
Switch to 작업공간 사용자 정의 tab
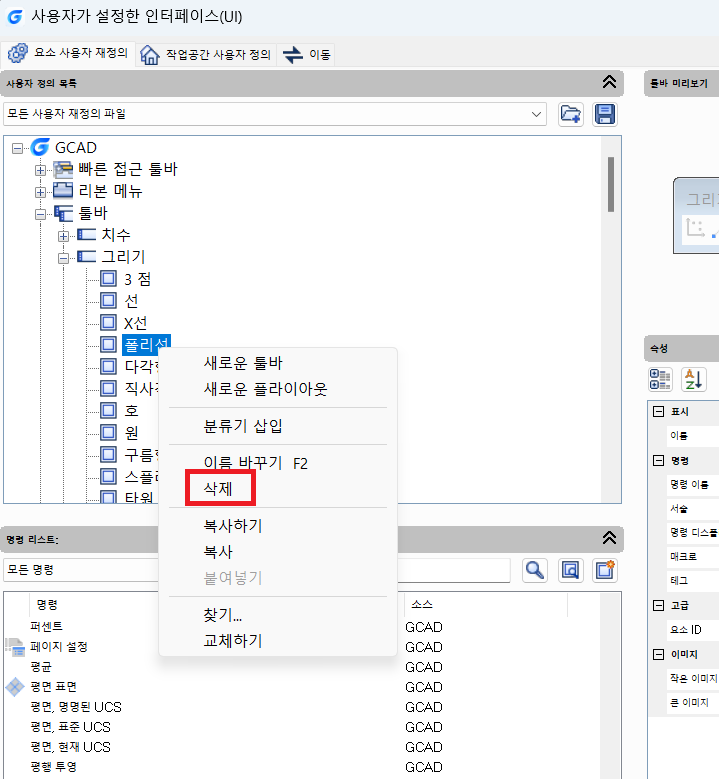(x=207, y=54)
